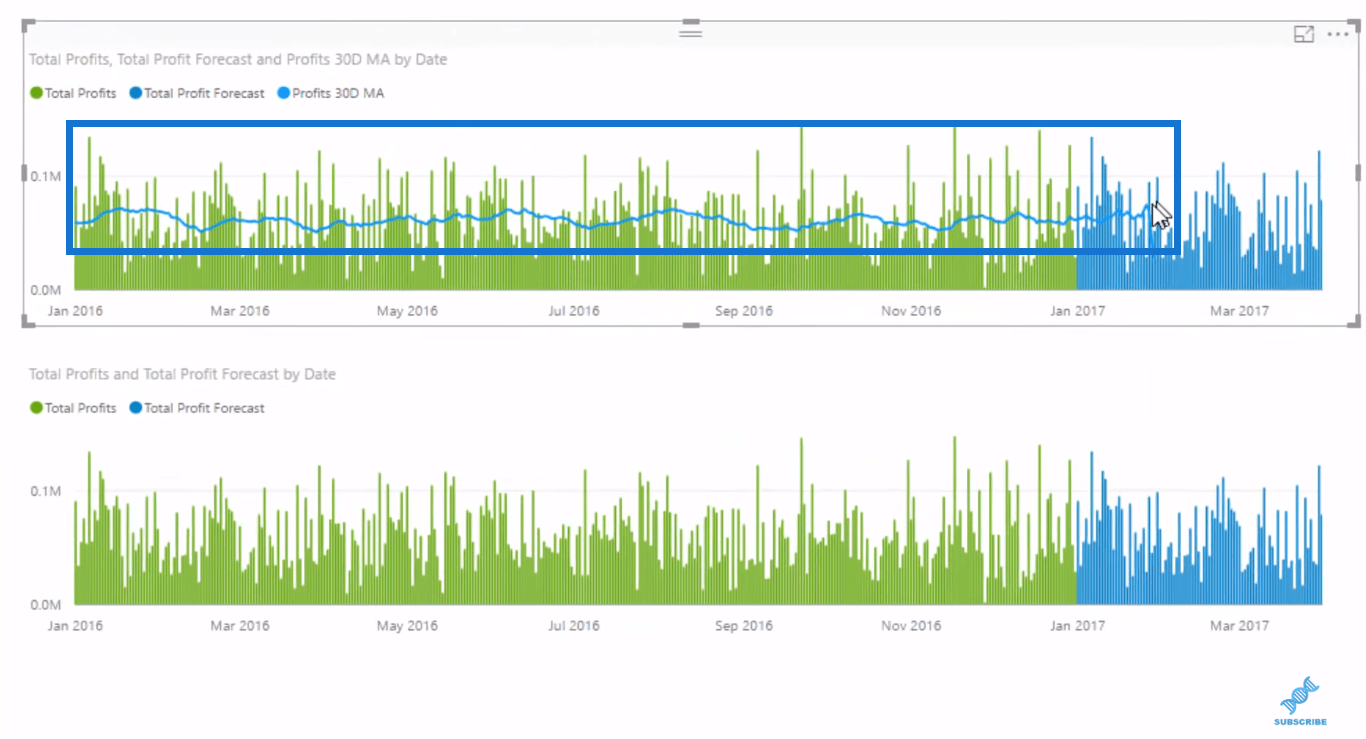The width and height of the screenshot is (1366, 739).
Task: Click the Total Profit Forecast legend dot in bottom chart
Action: (x=135, y=408)
